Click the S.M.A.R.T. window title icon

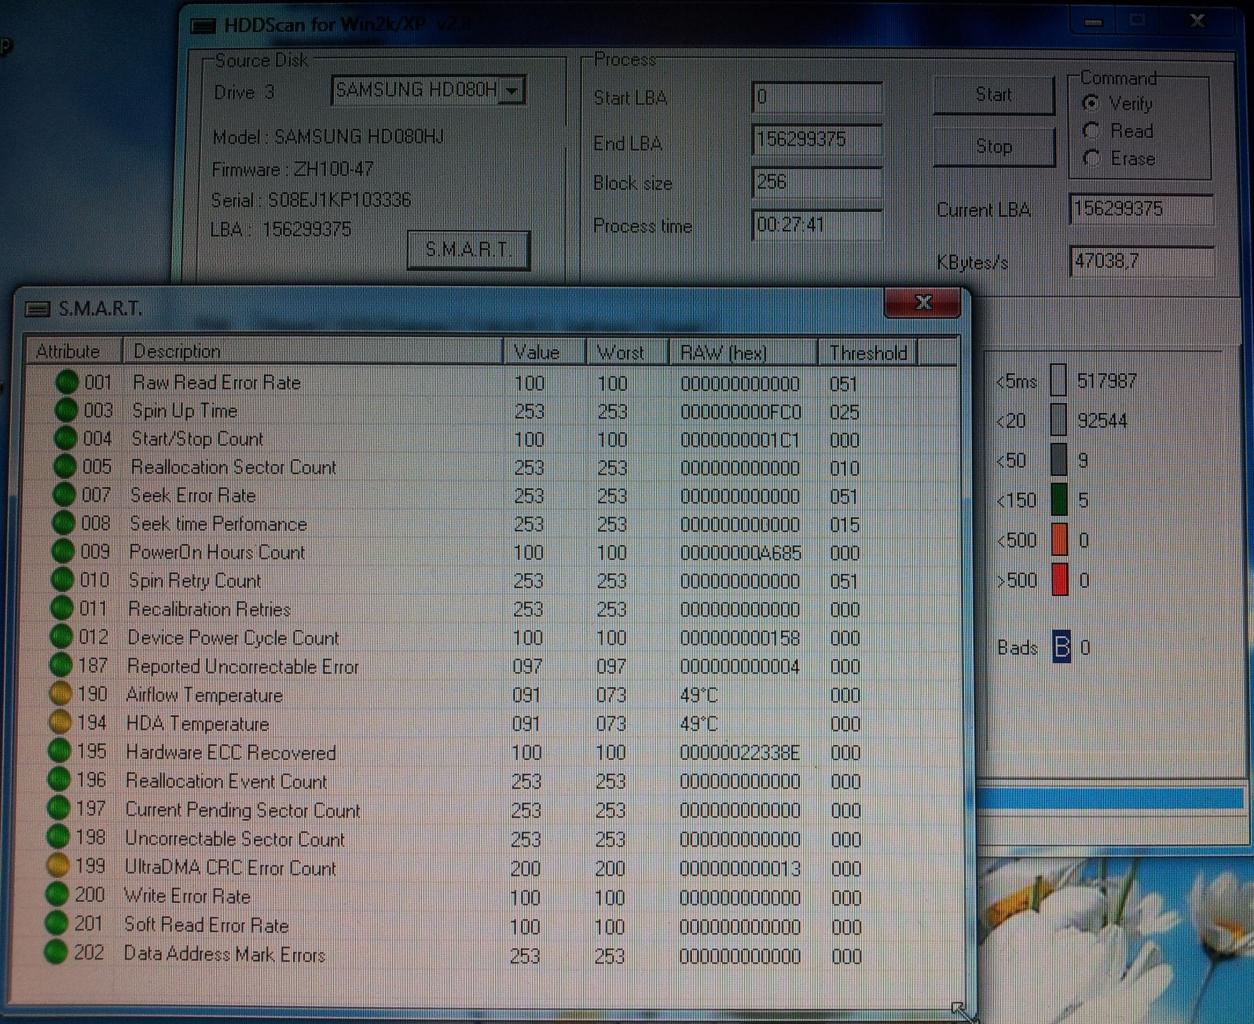(38, 309)
